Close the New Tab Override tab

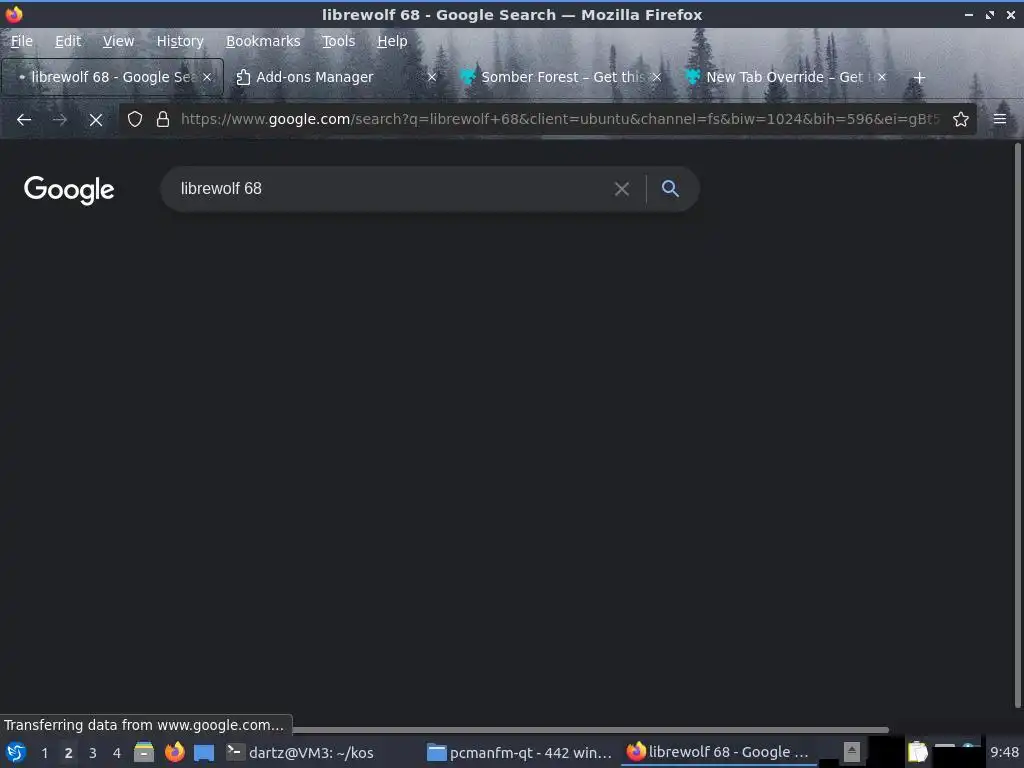[882, 77]
